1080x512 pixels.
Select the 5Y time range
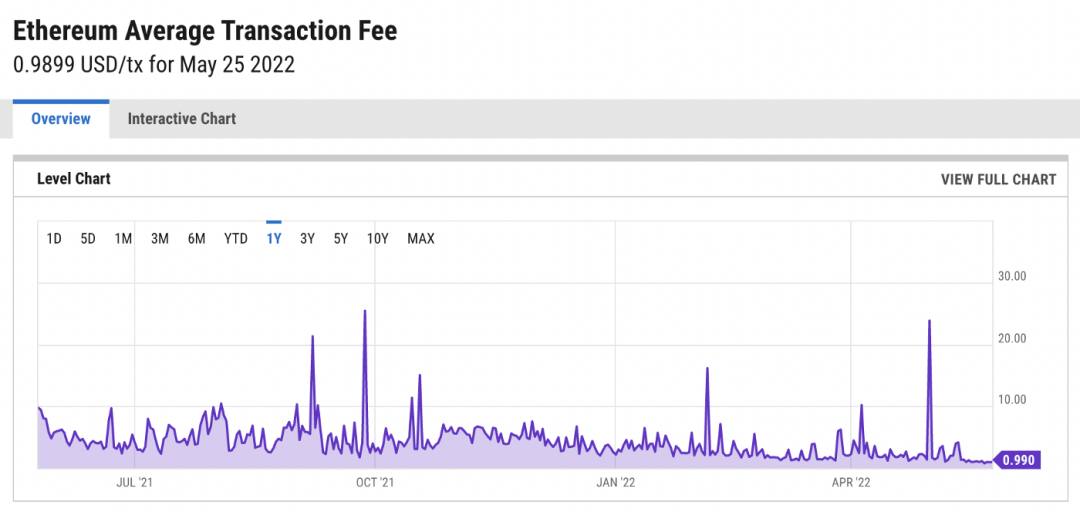[x=341, y=239]
